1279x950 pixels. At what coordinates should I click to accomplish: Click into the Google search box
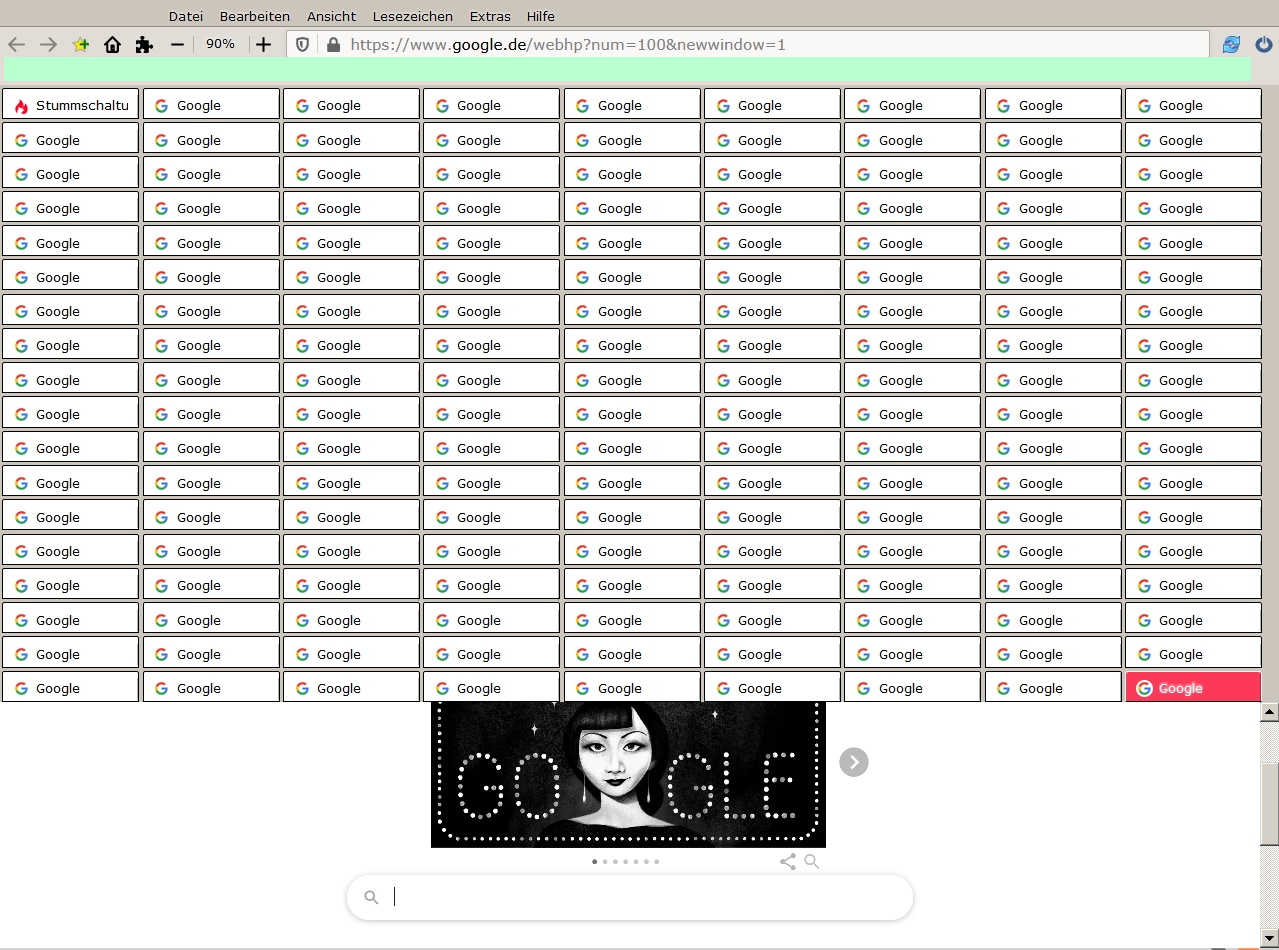[x=630, y=897]
